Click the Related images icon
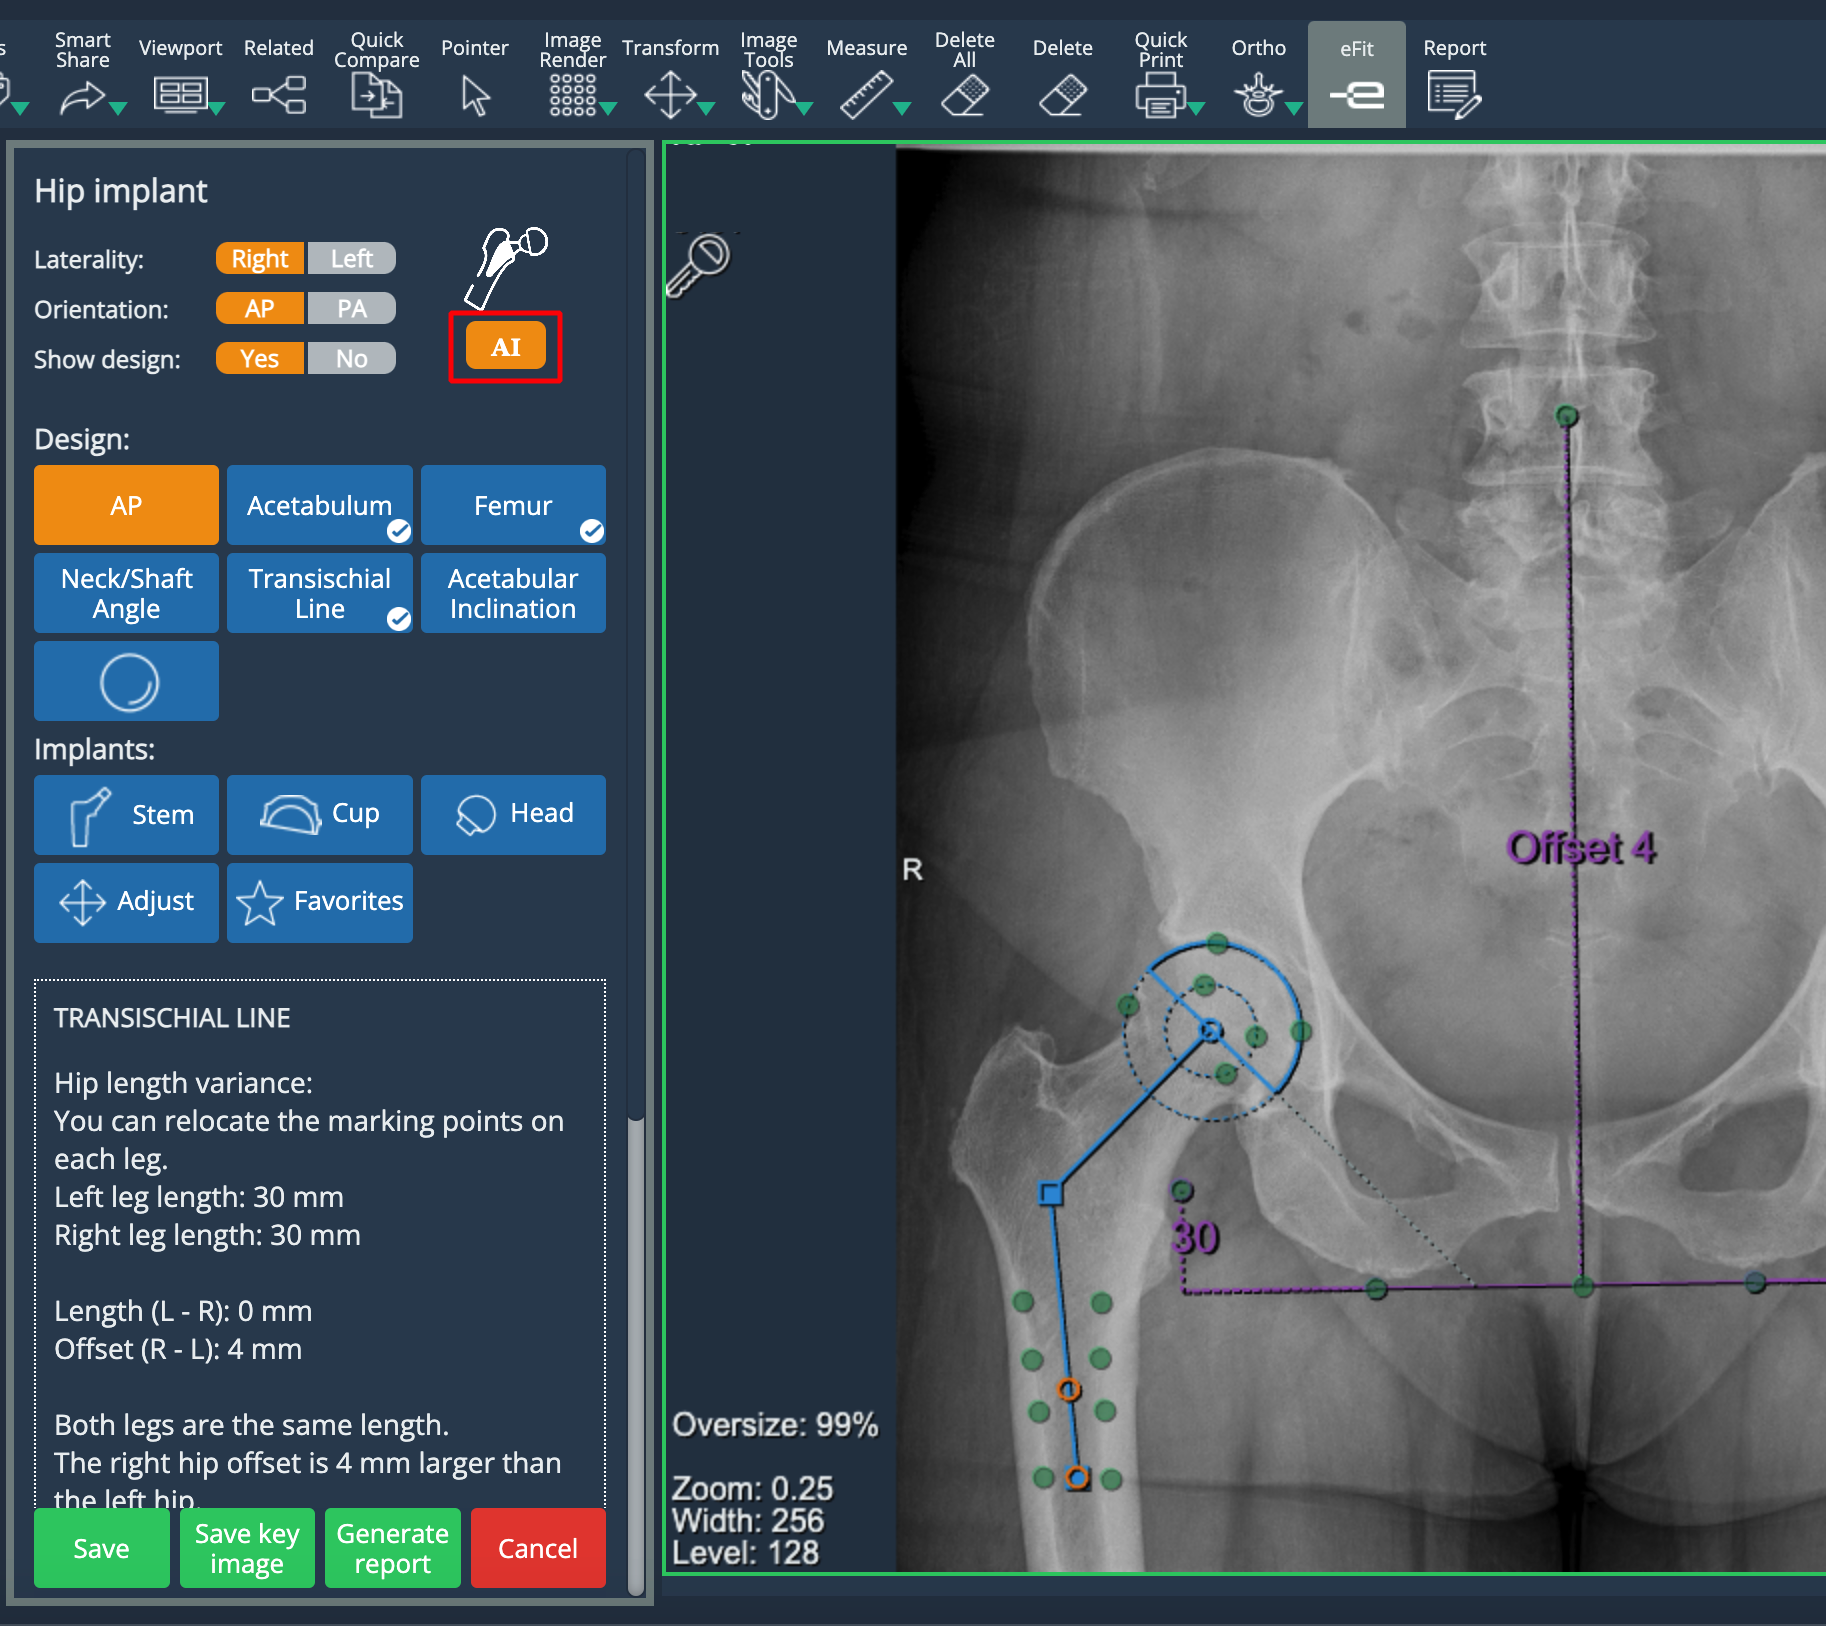The height and width of the screenshot is (1626, 1826). pyautogui.click(x=279, y=96)
